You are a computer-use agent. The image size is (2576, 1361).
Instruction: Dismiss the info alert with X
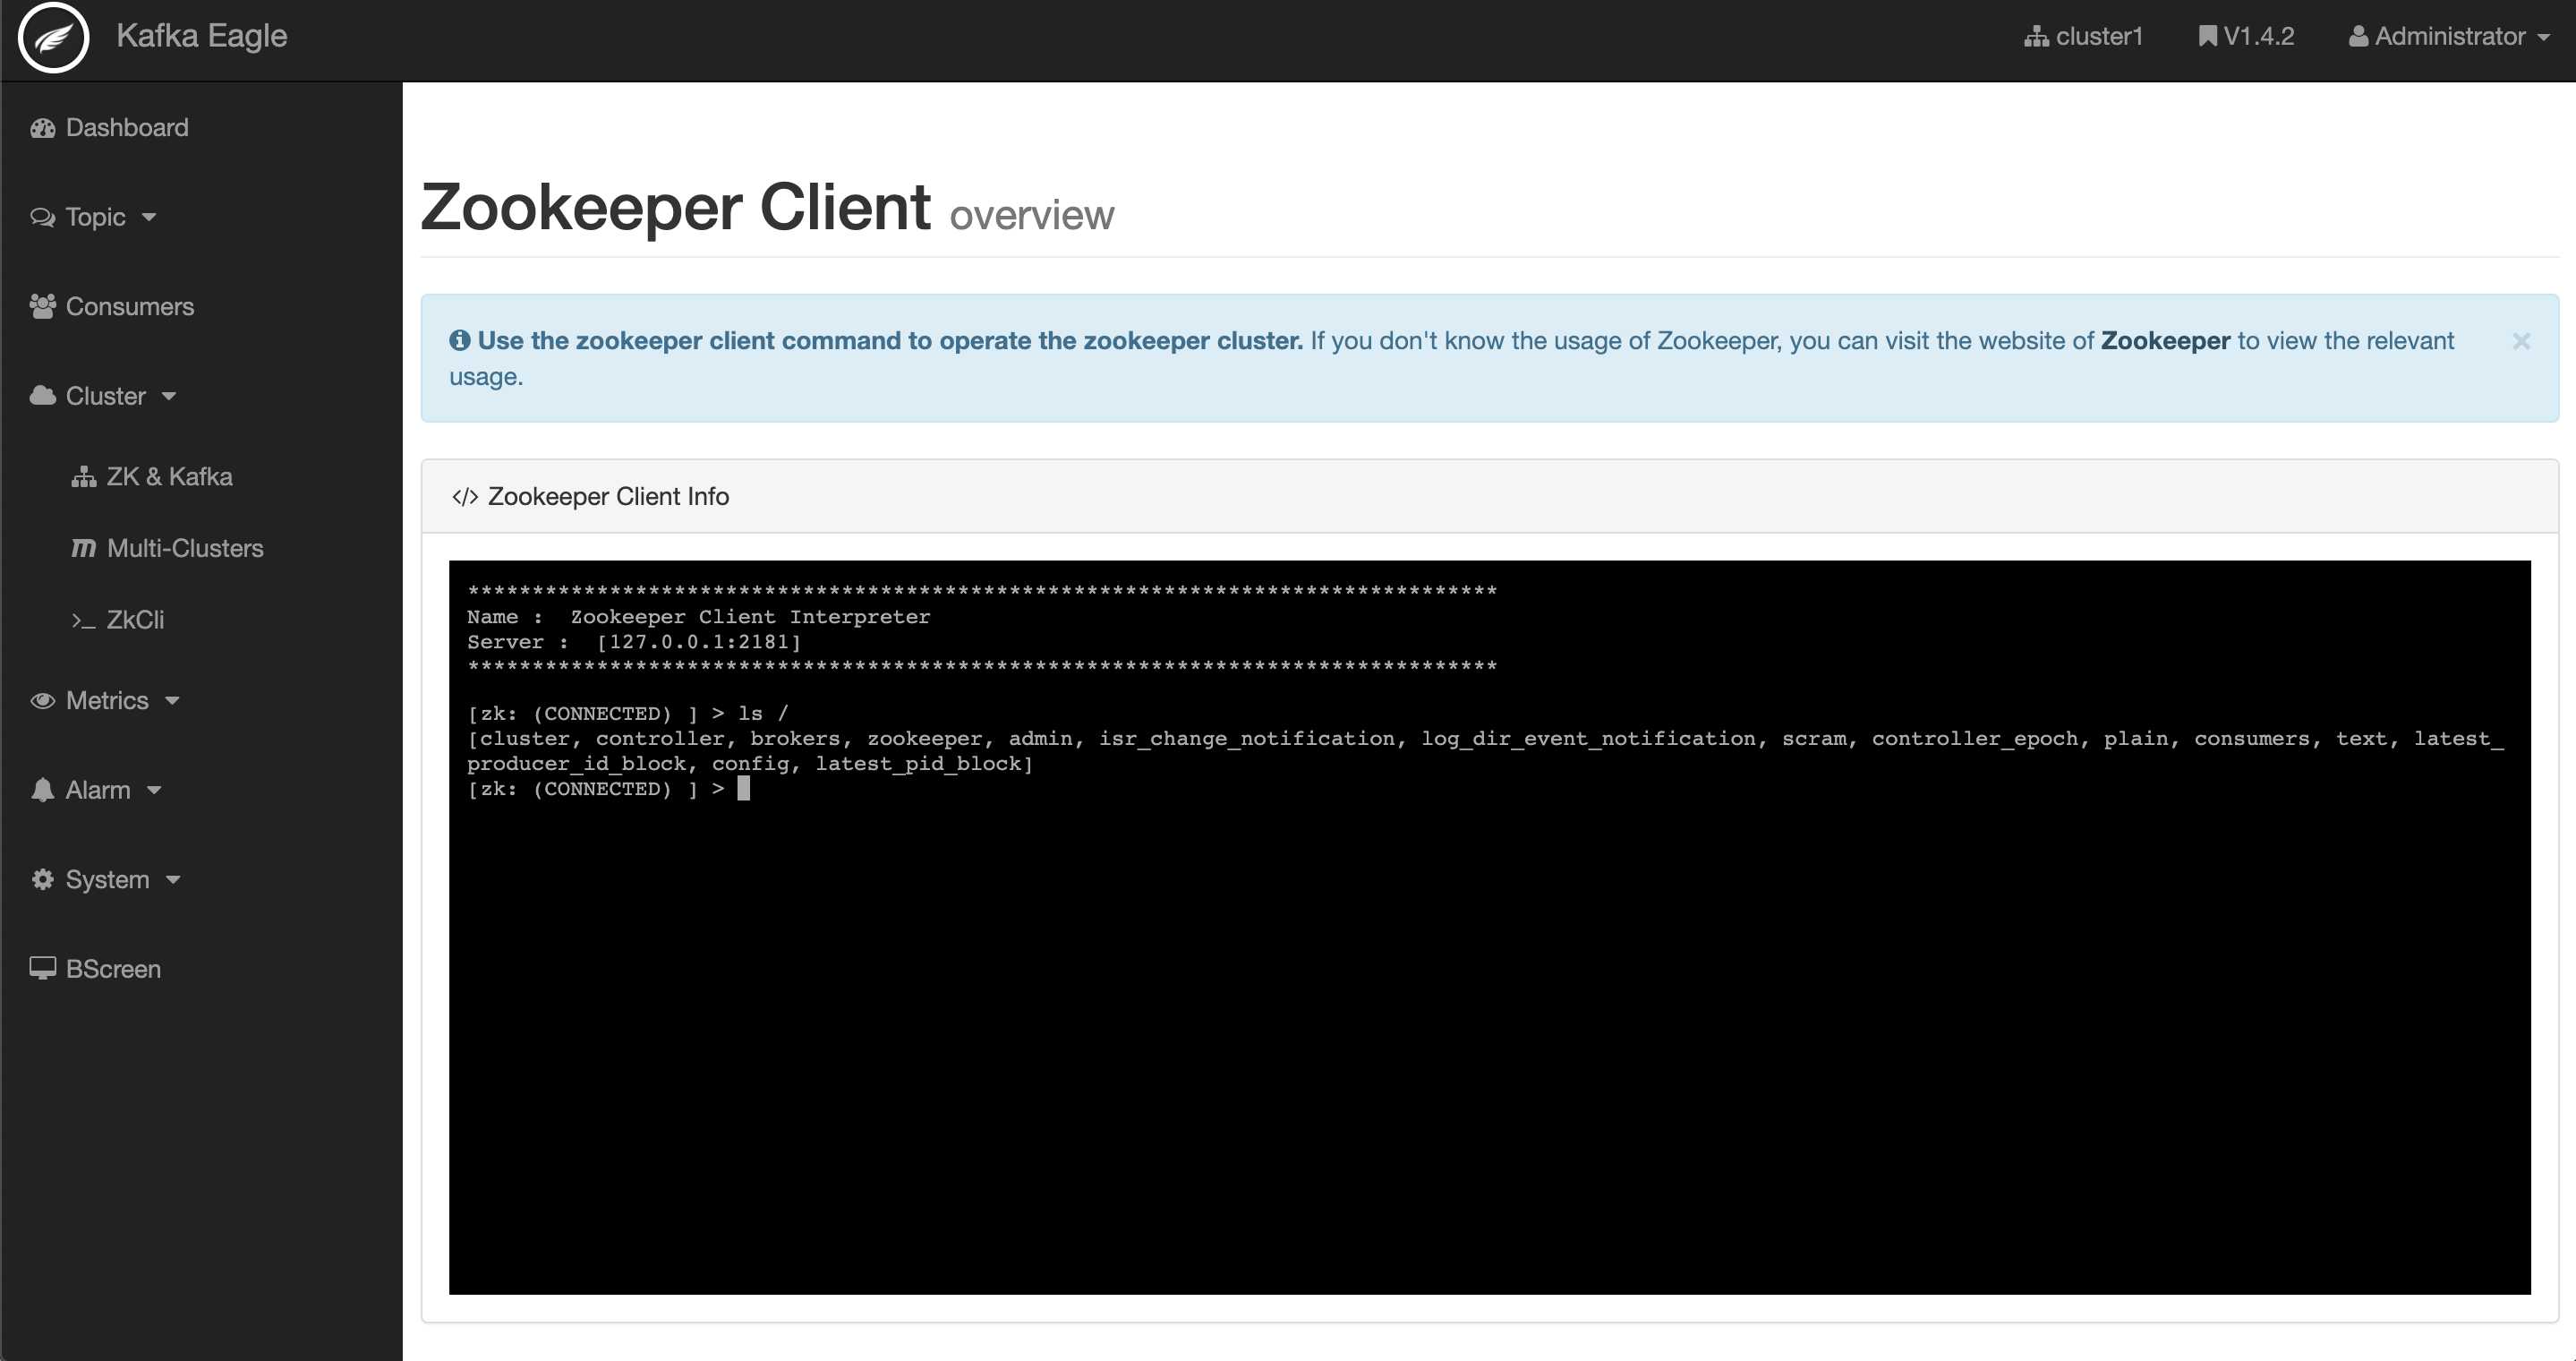pos(2521,341)
